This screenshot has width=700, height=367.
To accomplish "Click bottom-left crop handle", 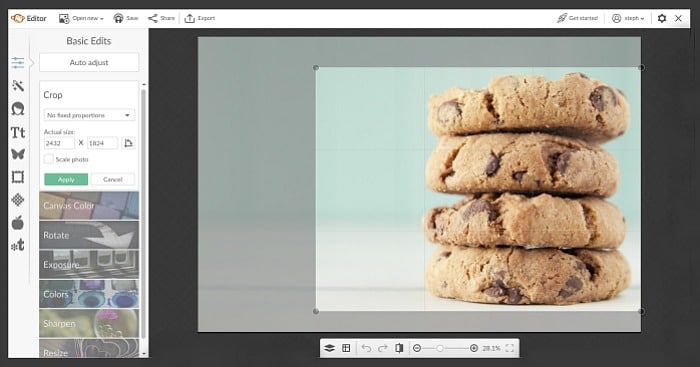I will pos(316,311).
